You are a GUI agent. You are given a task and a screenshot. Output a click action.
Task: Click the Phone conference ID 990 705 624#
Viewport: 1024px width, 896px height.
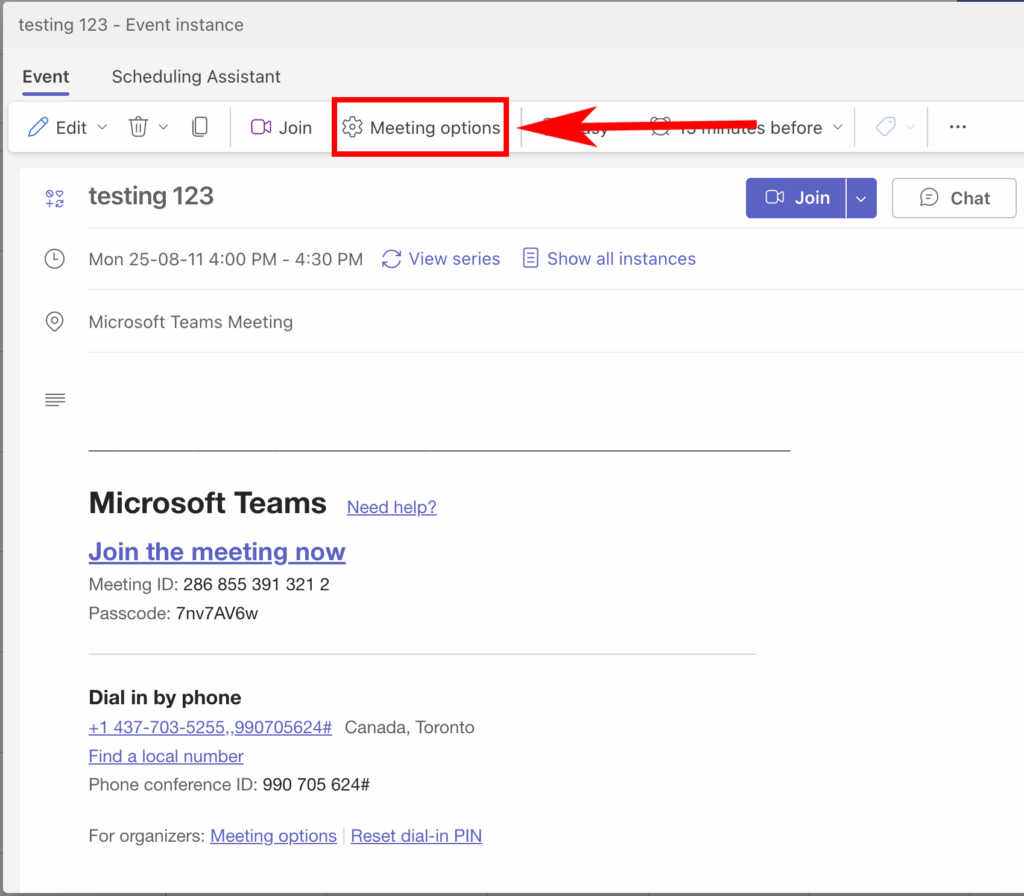pos(316,784)
